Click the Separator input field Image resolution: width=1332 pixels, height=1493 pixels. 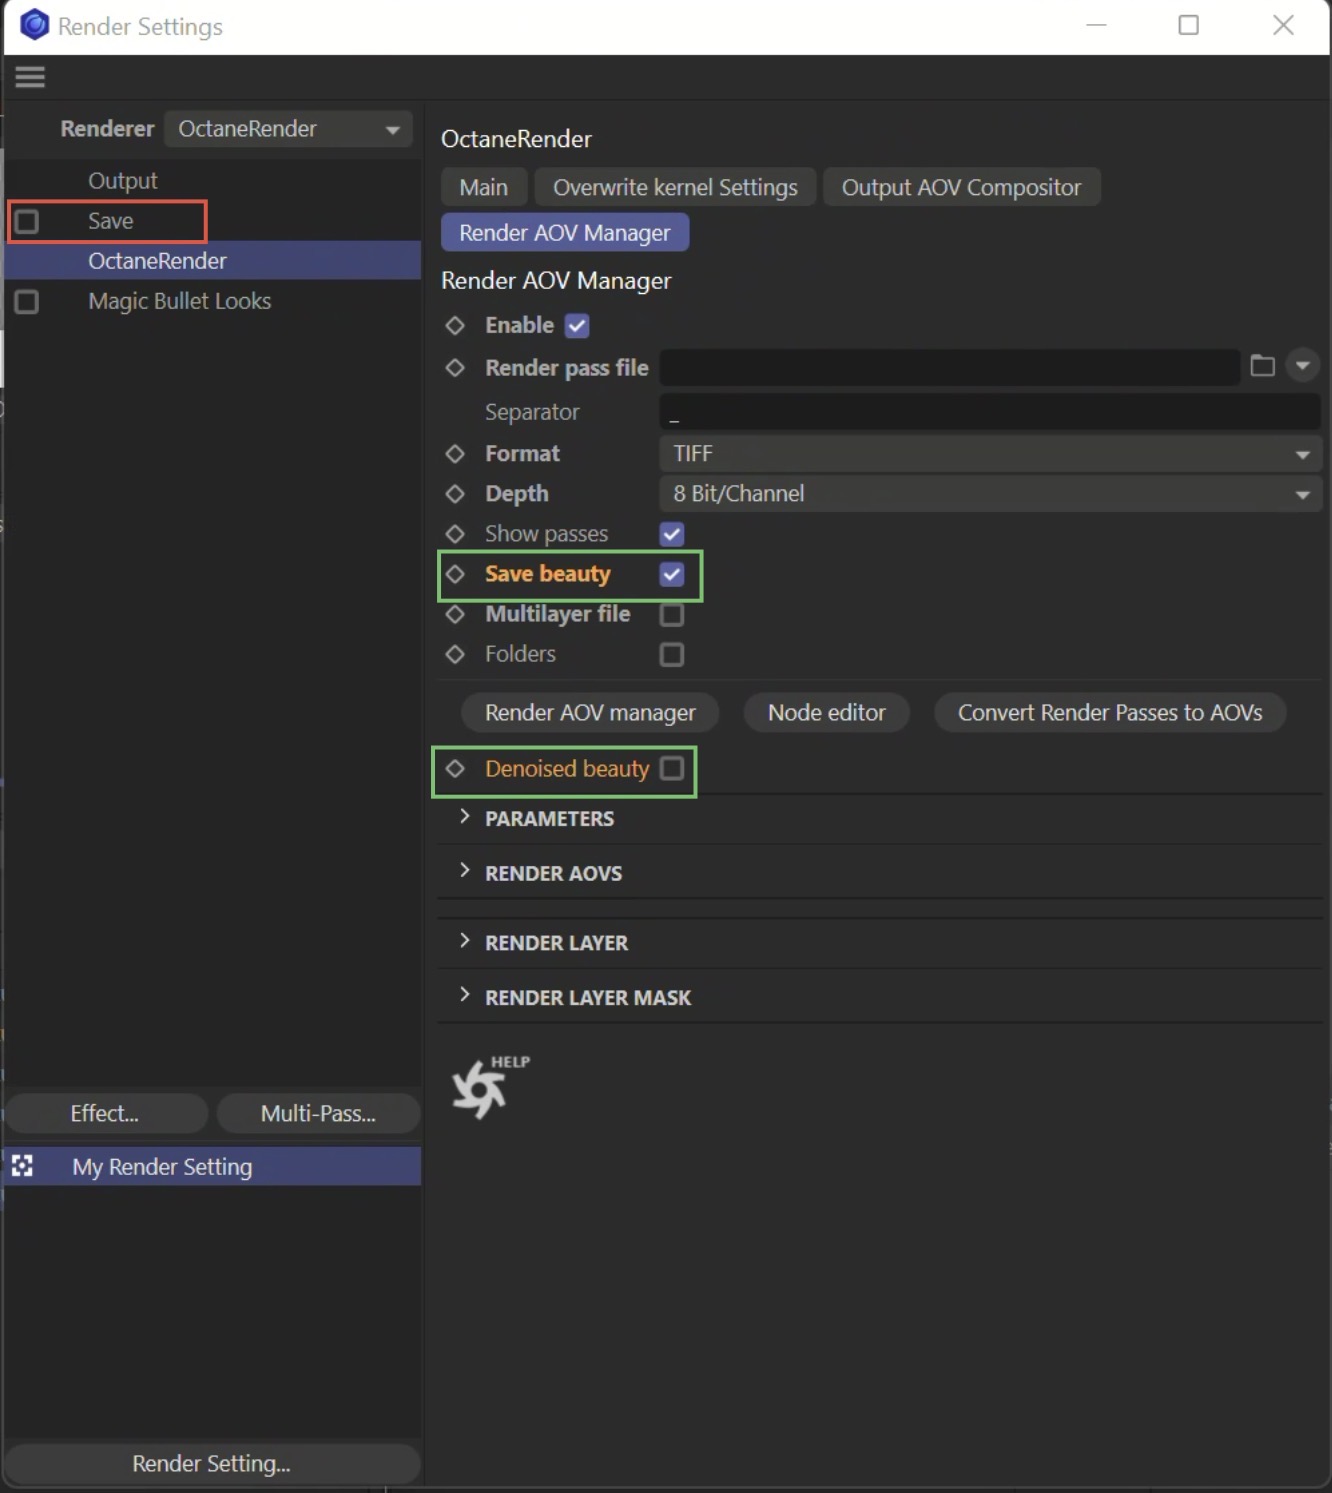point(990,412)
